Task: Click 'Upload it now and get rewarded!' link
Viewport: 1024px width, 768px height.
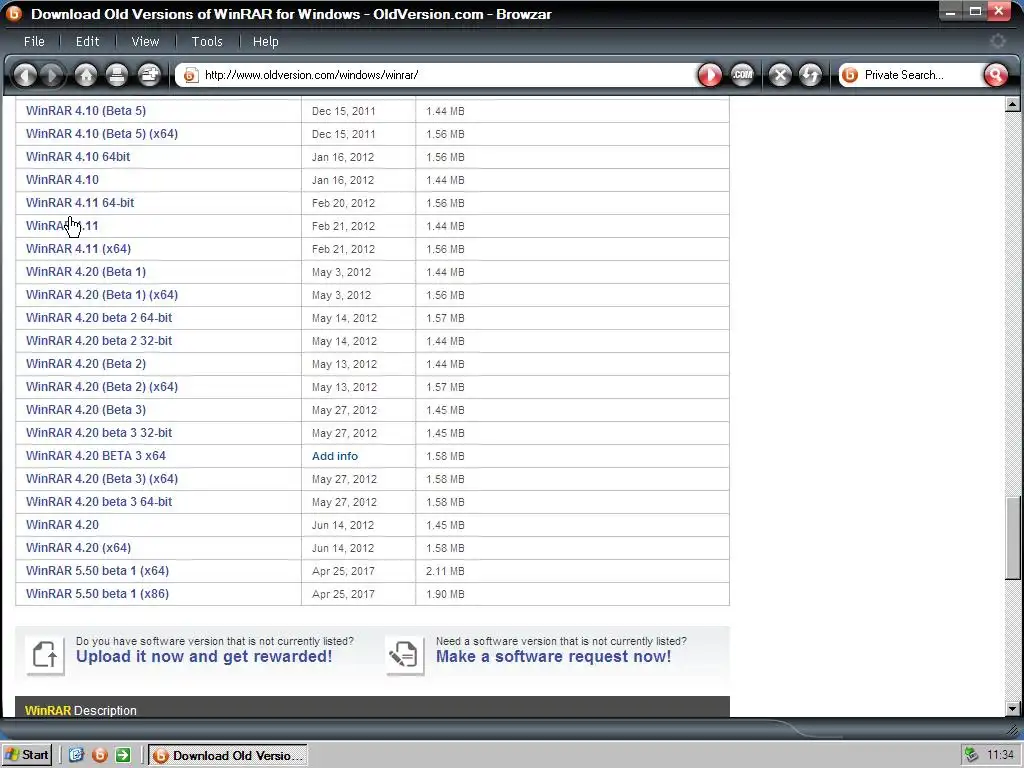Action: click(x=204, y=656)
